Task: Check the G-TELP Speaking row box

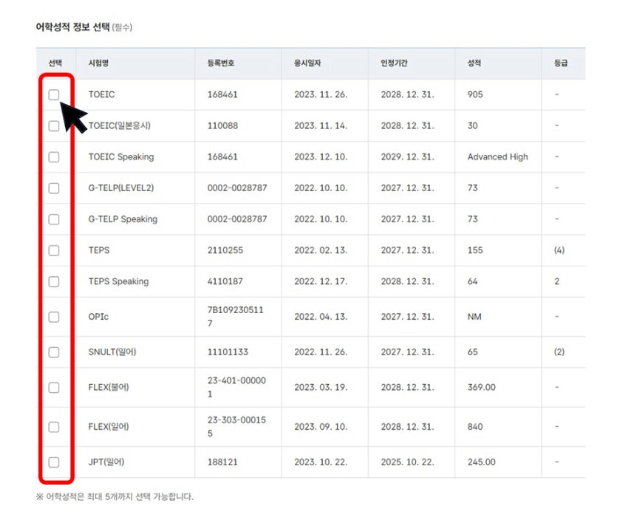Action: pyautogui.click(x=54, y=219)
